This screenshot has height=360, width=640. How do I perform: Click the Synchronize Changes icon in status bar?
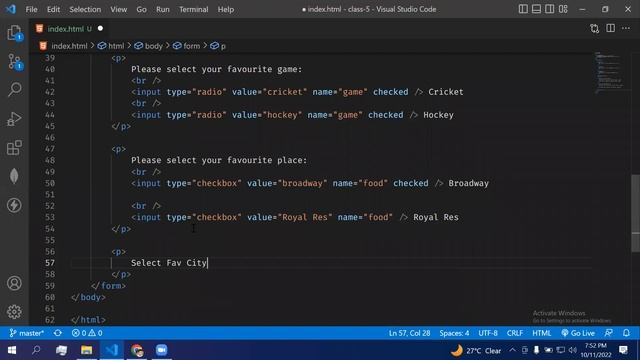58,333
